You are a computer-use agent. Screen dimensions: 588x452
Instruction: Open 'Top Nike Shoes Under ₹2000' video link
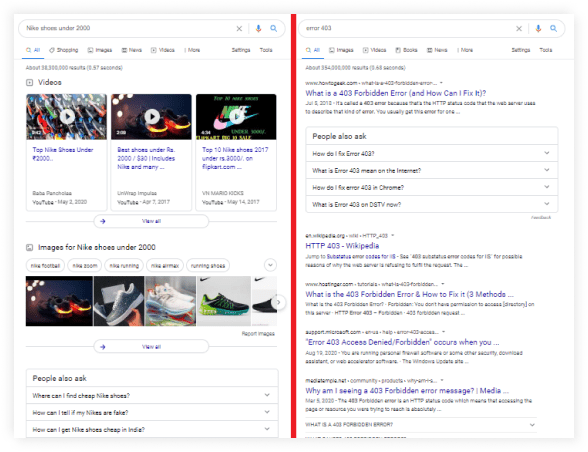point(63,154)
